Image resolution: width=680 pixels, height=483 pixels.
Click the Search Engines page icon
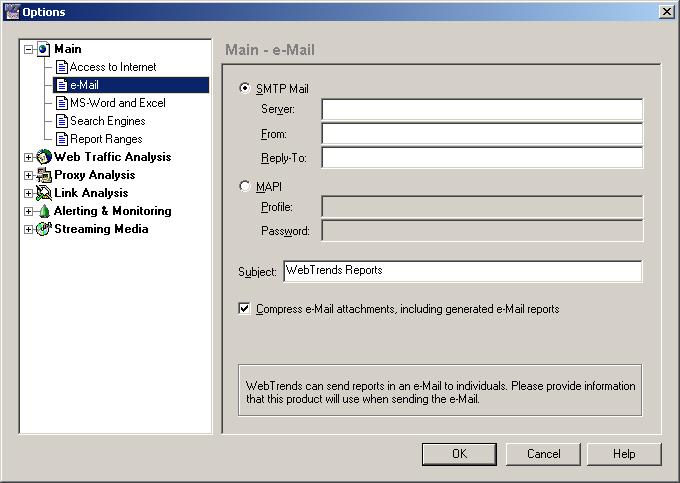click(62, 121)
